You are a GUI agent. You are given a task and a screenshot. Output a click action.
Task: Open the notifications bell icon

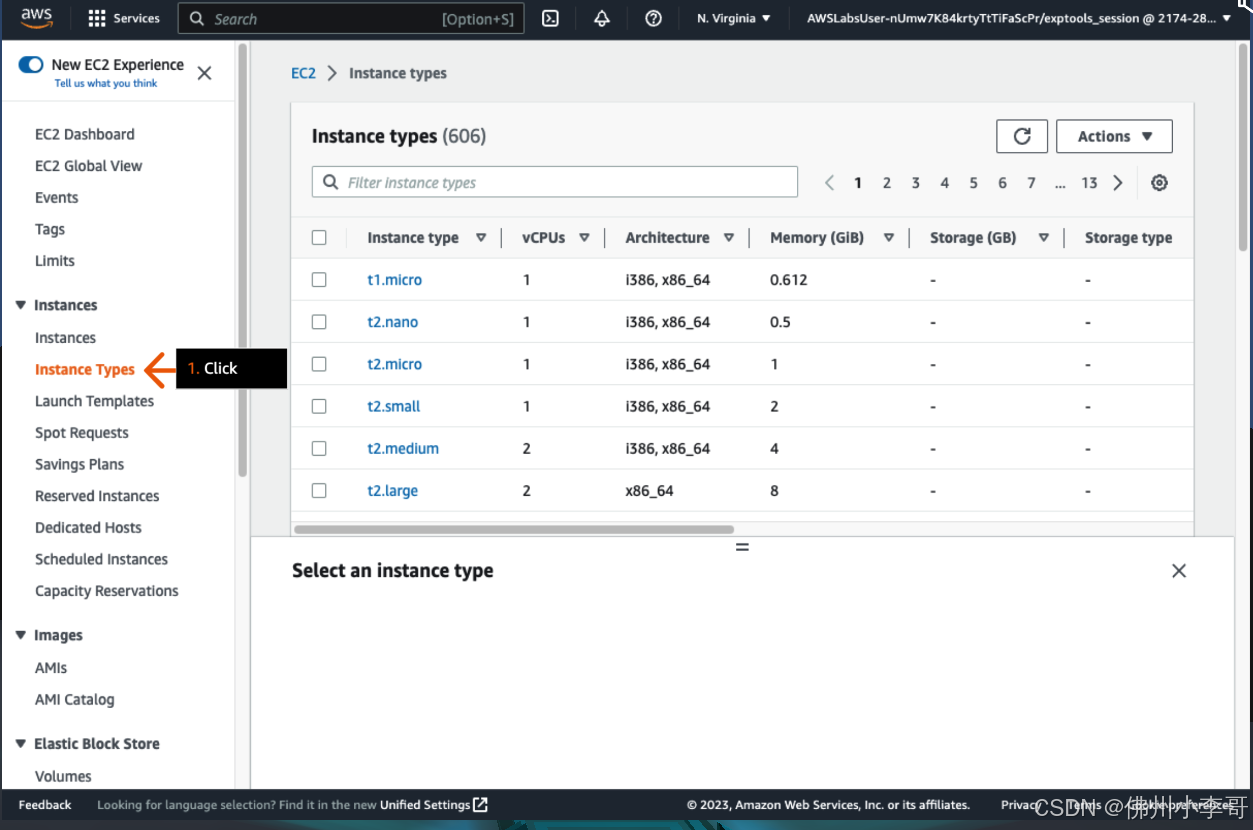pyautogui.click(x=602, y=19)
